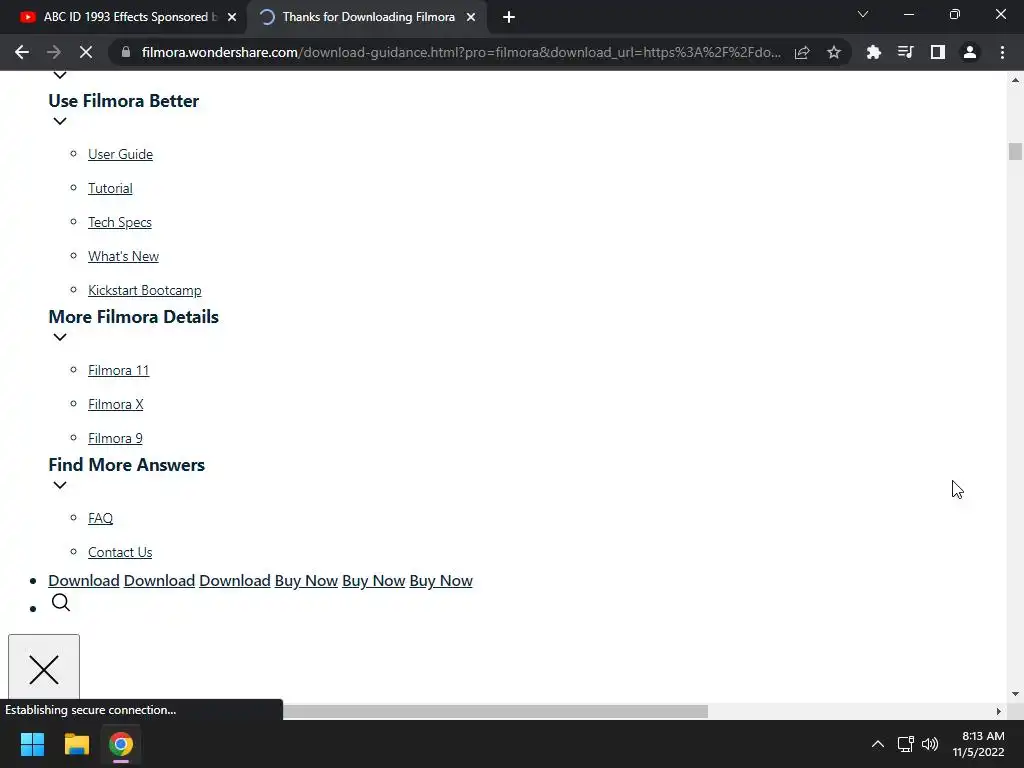This screenshot has width=1024, height=768.
Task: Click the last Buy Now link
Action: click(441, 581)
